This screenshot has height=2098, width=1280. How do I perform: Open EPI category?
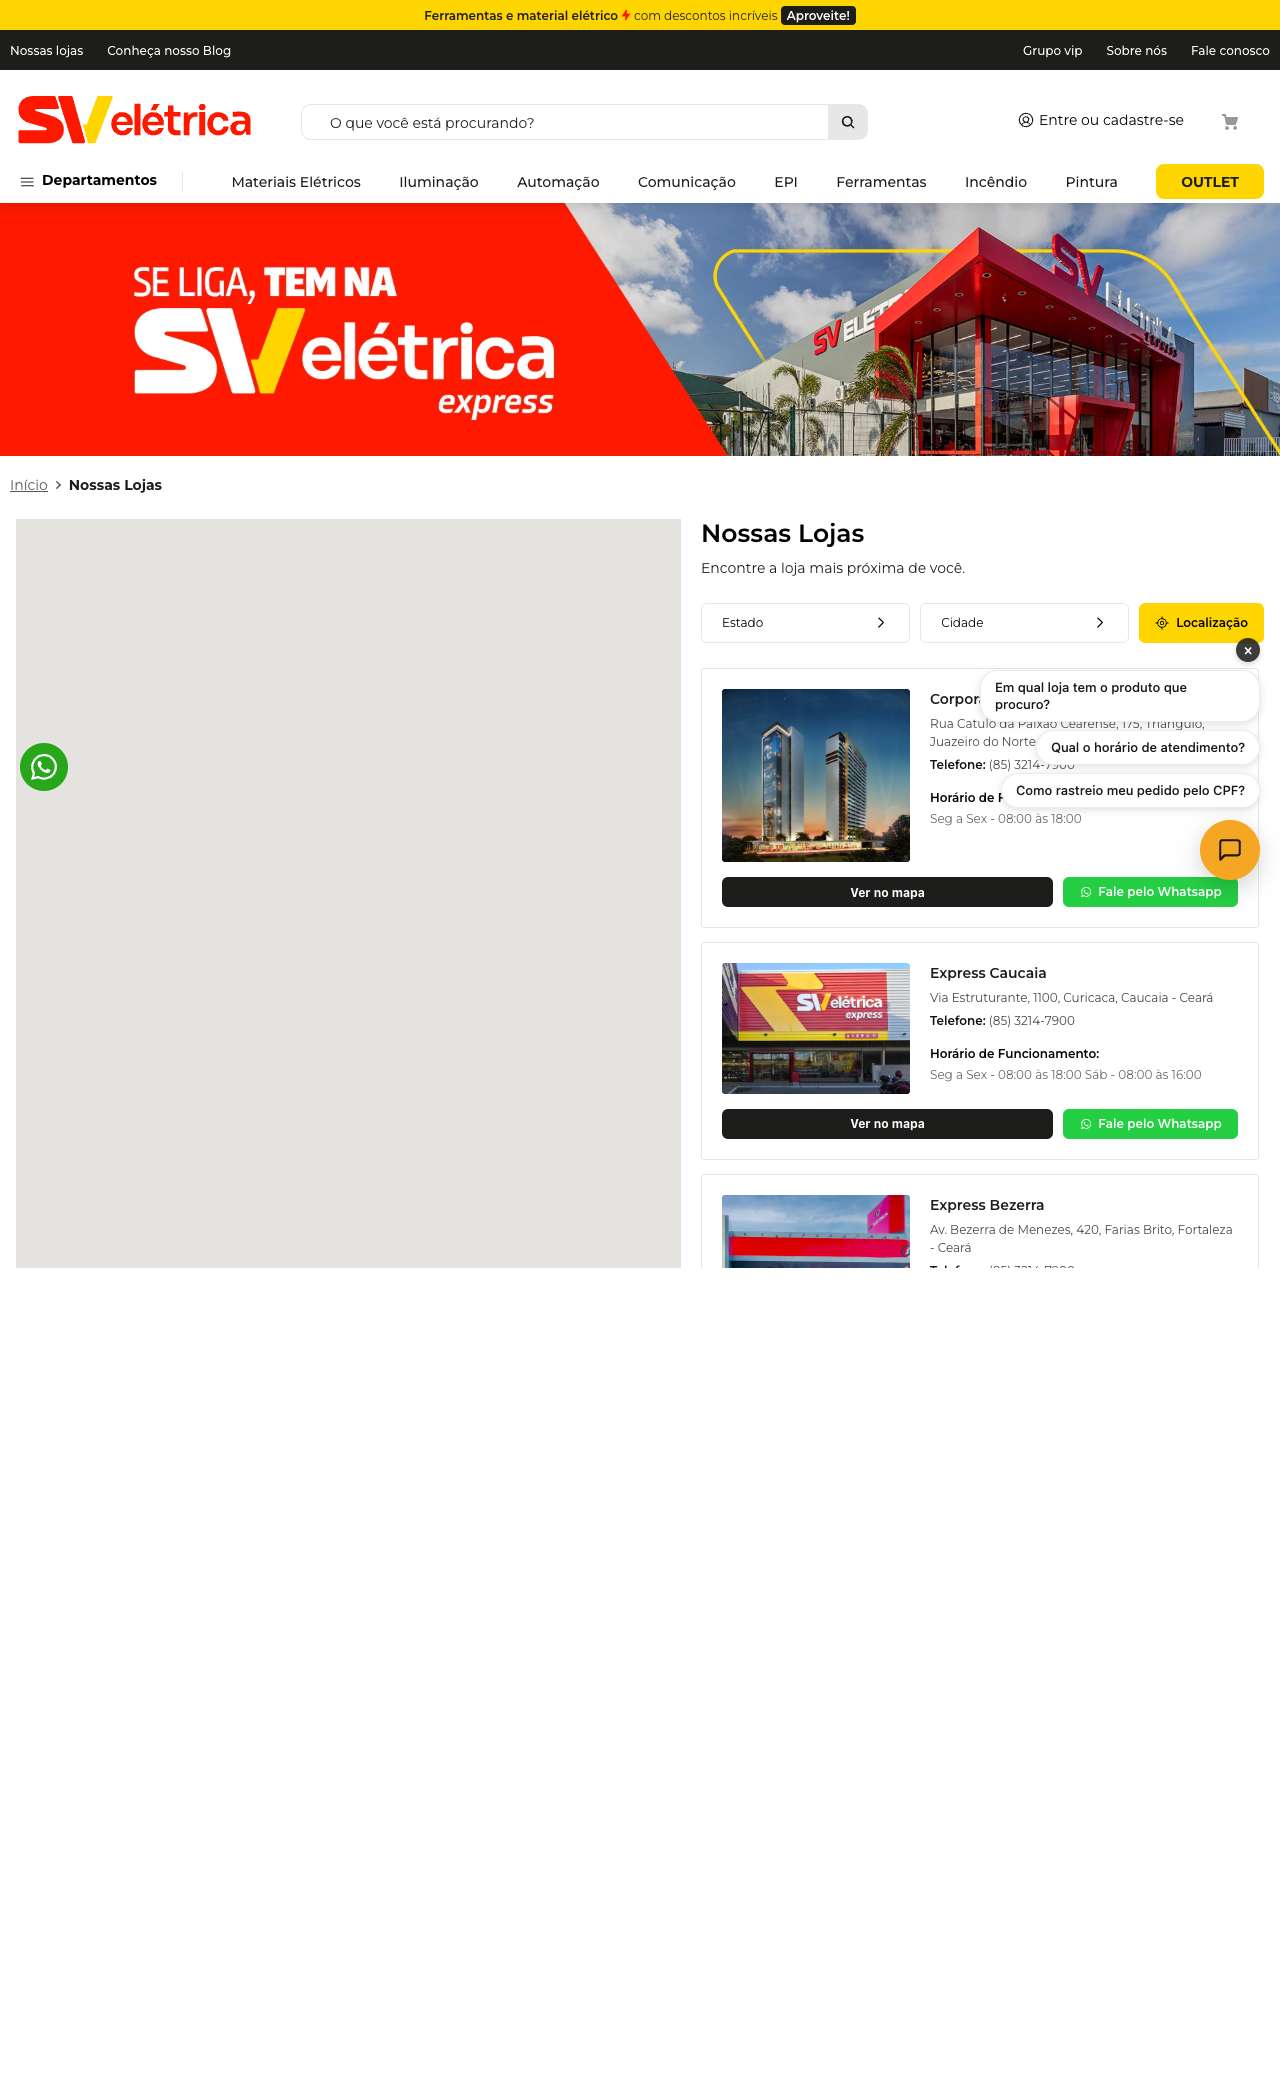coord(786,182)
